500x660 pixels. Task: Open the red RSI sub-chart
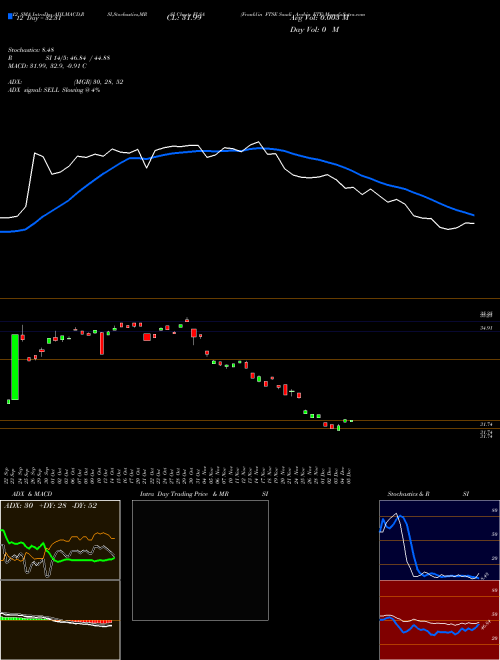pos(439,620)
